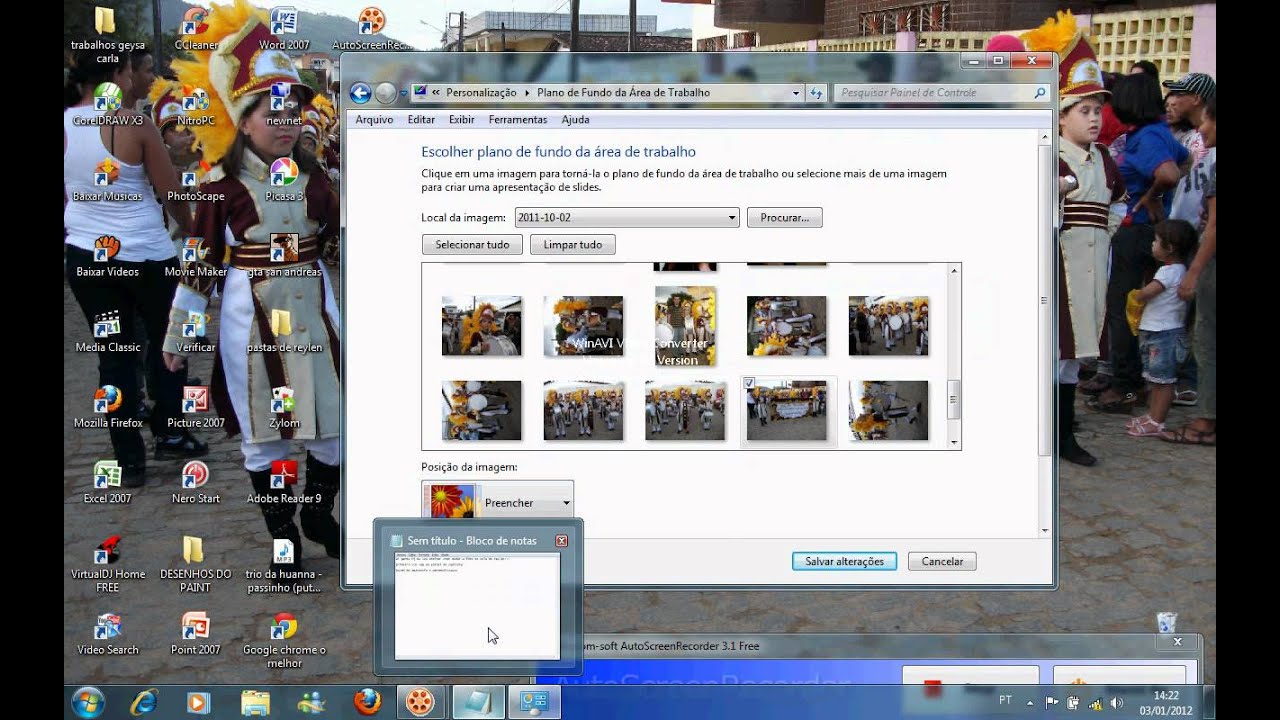The width and height of the screenshot is (1280, 720).
Task: Click the Procurar... button
Action: (785, 217)
